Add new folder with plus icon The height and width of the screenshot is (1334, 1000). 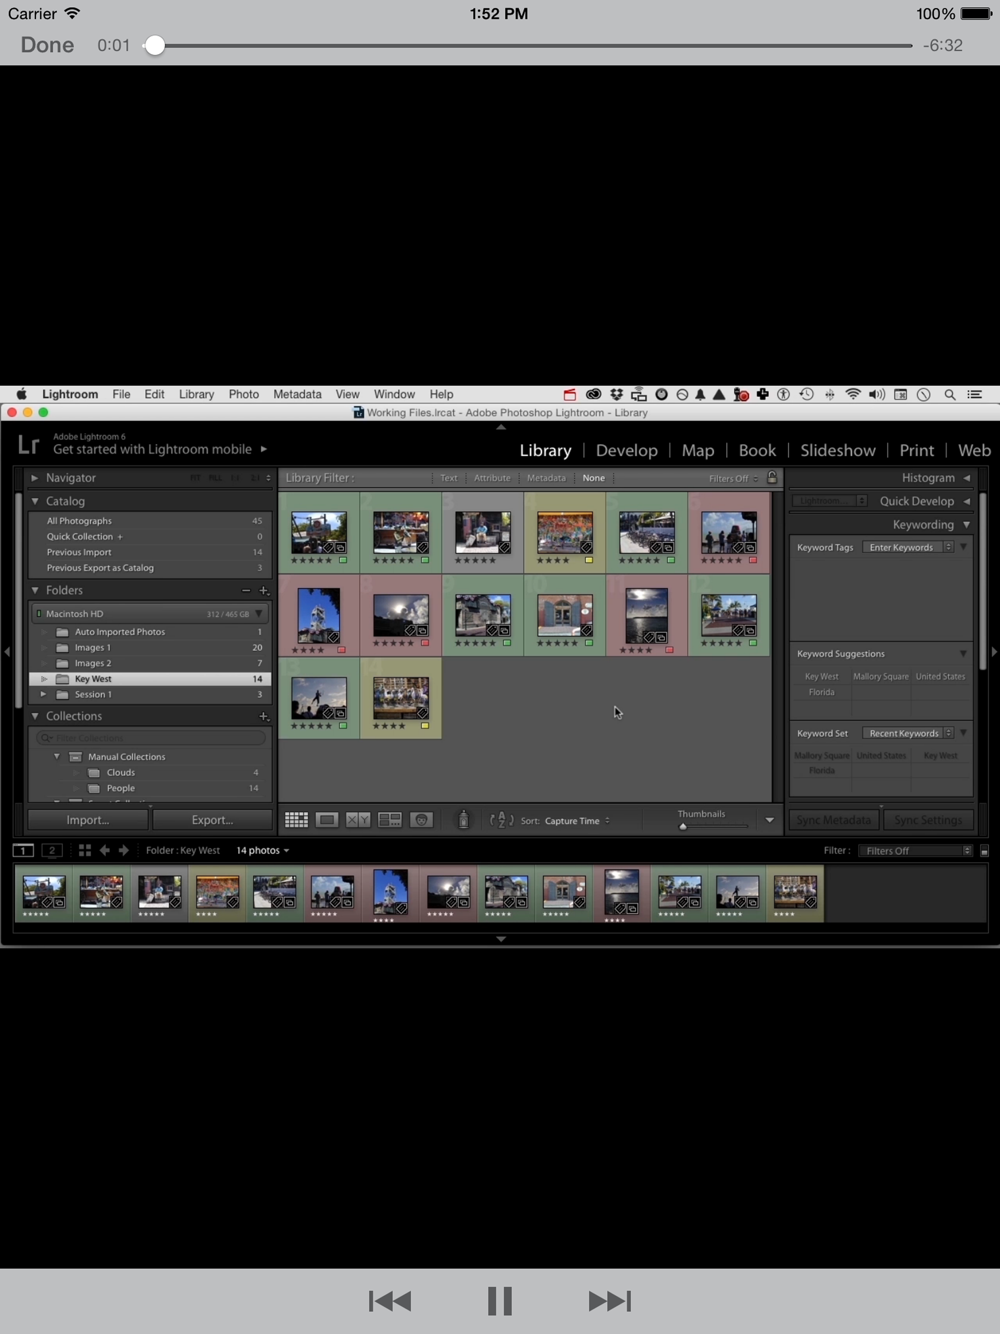click(x=264, y=590)
